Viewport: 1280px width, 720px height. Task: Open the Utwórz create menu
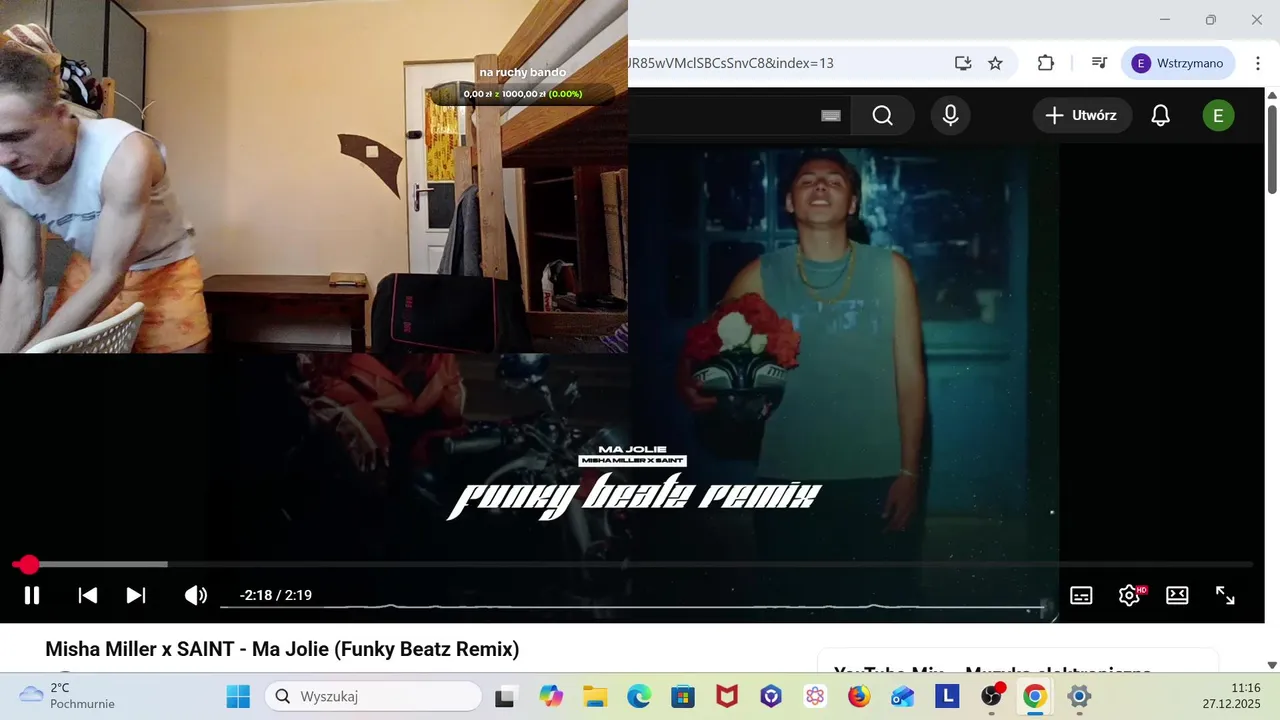pos(1082,116)
